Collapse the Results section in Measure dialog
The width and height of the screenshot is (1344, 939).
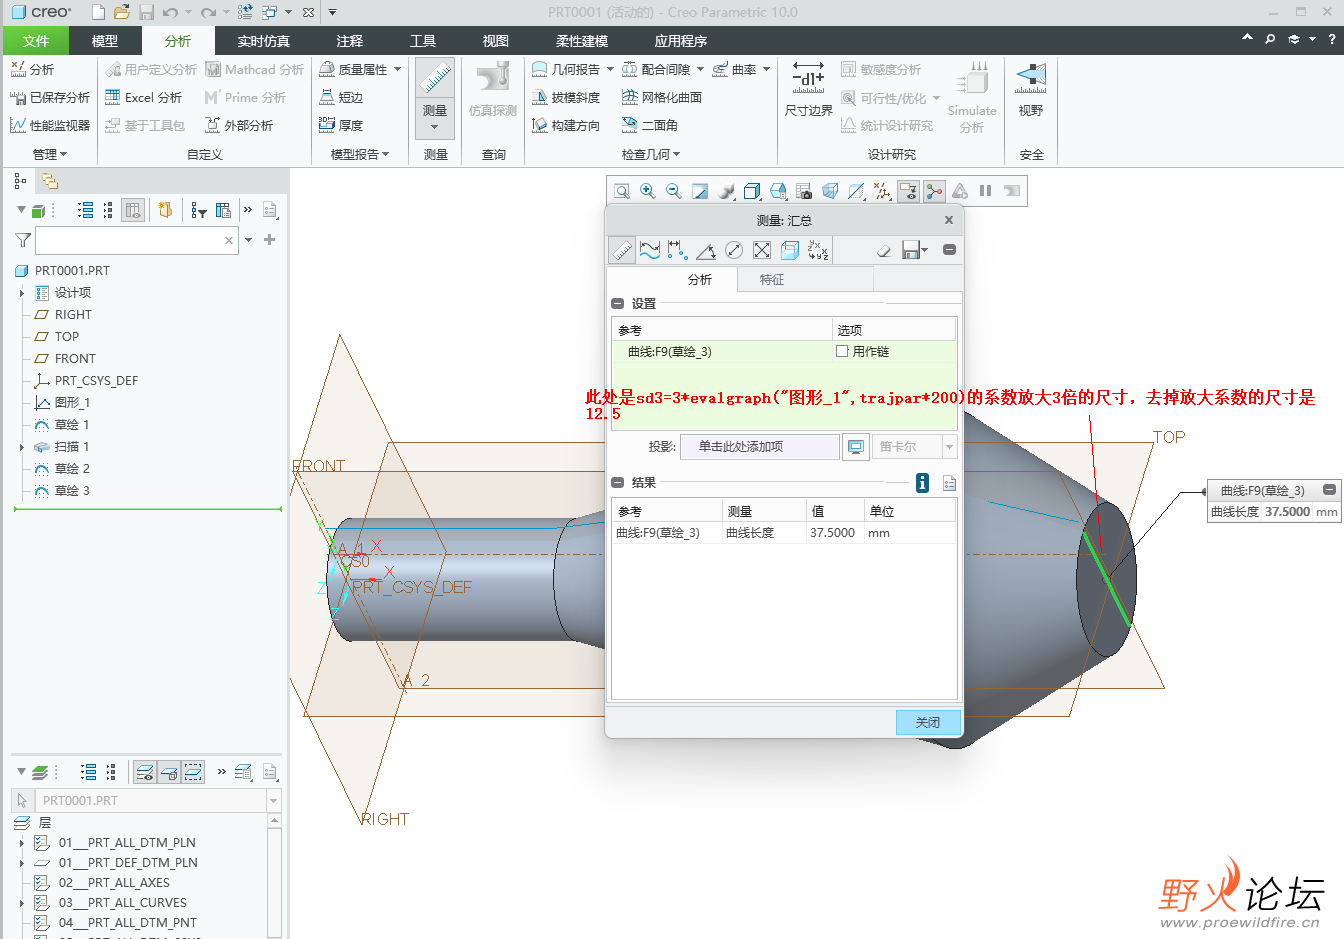pos(617,482)
